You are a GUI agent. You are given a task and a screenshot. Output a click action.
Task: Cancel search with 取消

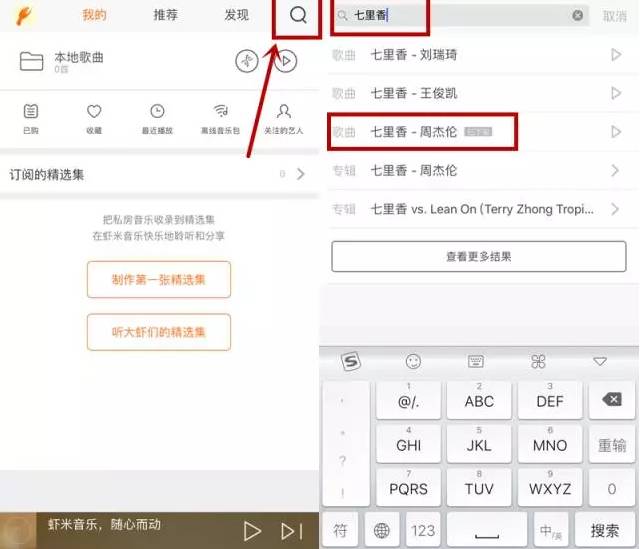point(614,16)
